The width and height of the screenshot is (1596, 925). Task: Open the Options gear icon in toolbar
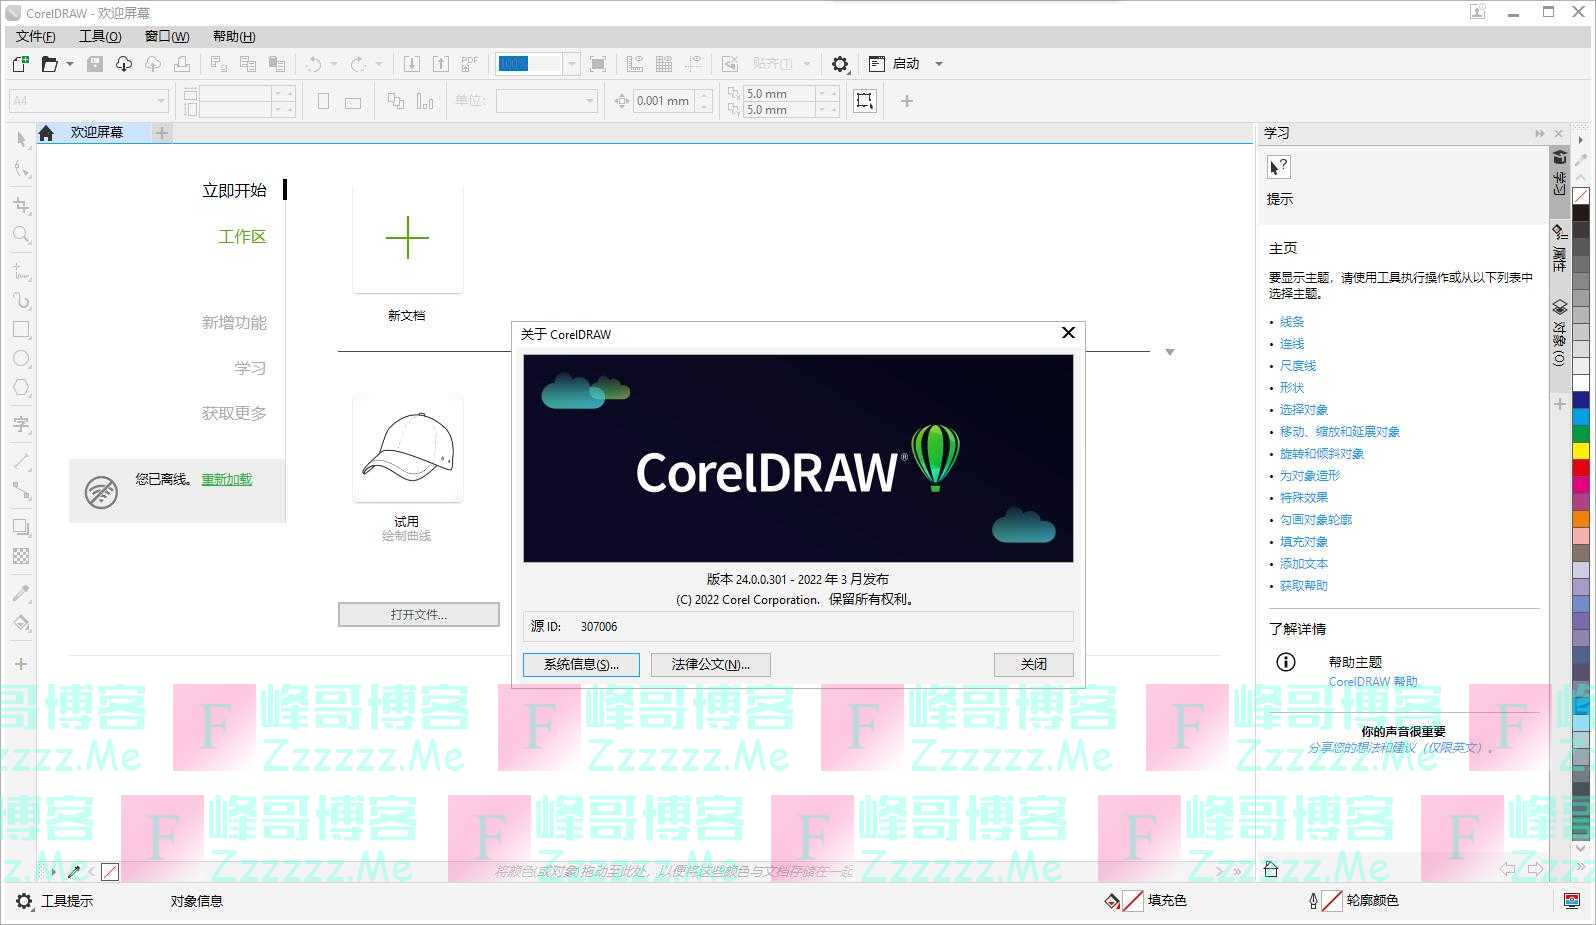[840, 64]
